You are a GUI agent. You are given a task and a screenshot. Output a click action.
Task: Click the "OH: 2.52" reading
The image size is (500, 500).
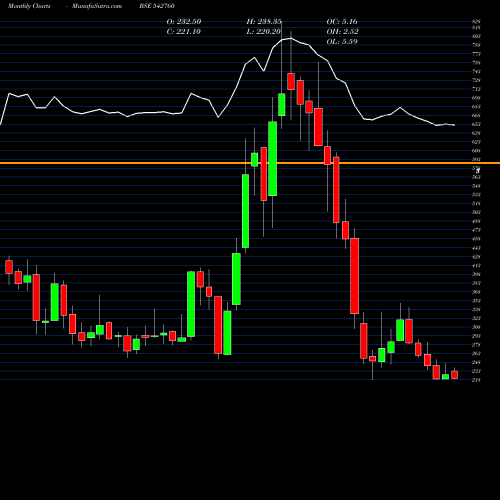(x=342, y=32)
